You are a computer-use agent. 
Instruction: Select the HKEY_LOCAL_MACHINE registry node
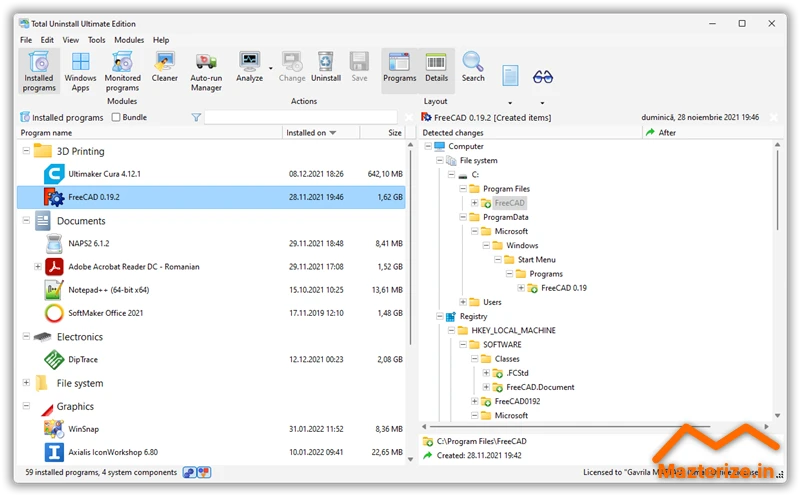[x=513, y=330]
